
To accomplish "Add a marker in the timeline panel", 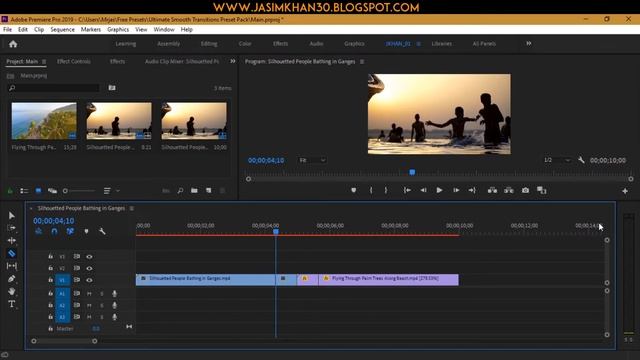I will click(86, 231).
